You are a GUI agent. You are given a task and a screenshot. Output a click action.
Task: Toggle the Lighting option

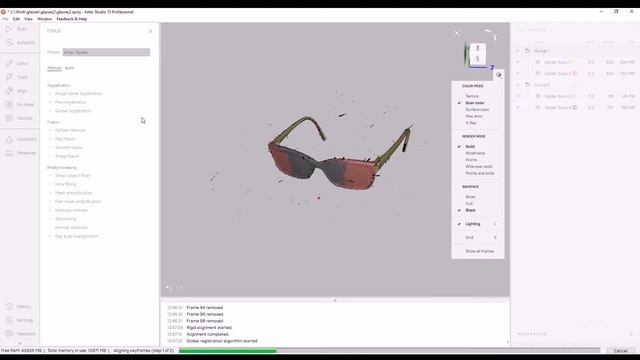(x=473, y=224)
